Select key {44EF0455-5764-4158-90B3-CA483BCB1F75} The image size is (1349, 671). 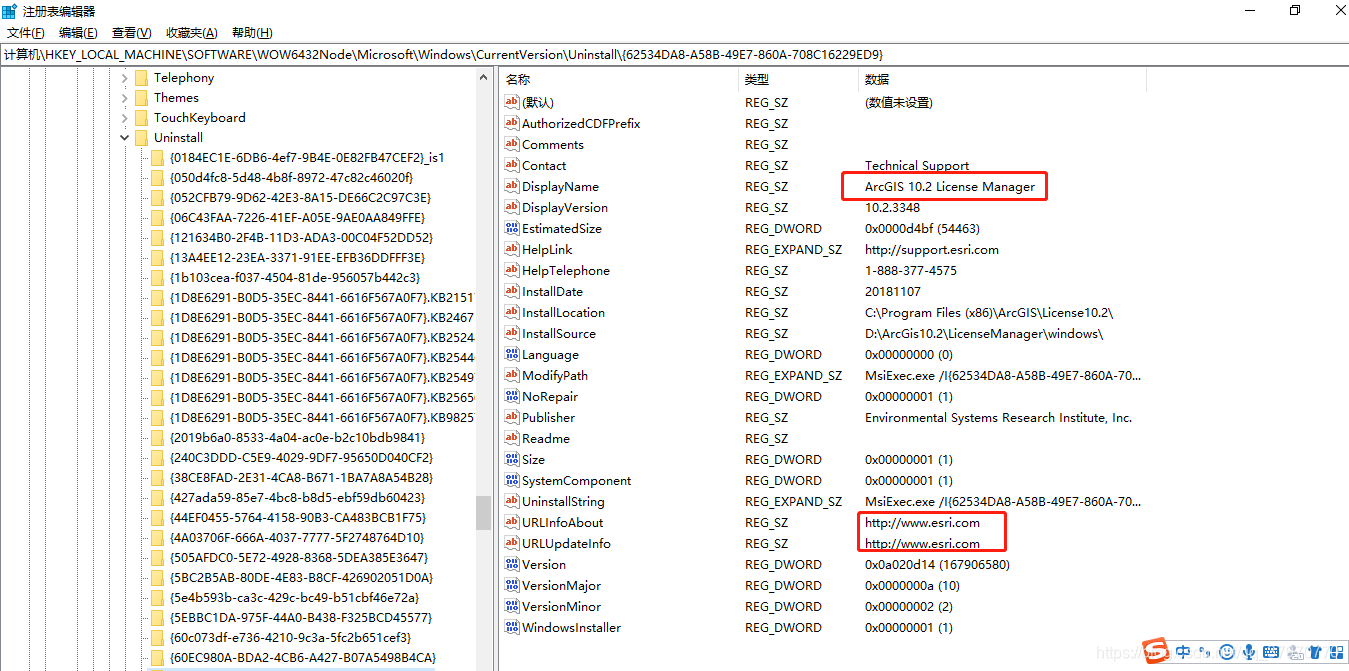(x=298, y=518)
